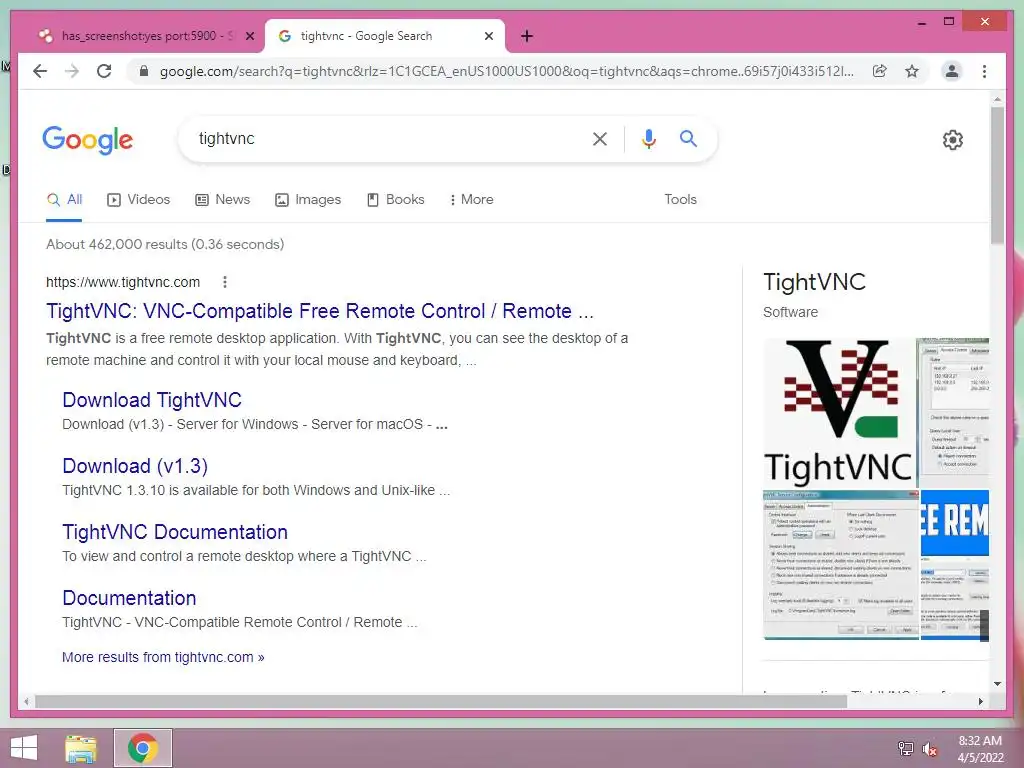Expand the More search categories
Viewport: 1024px width, 768px height.
click(x=472, y=200)
